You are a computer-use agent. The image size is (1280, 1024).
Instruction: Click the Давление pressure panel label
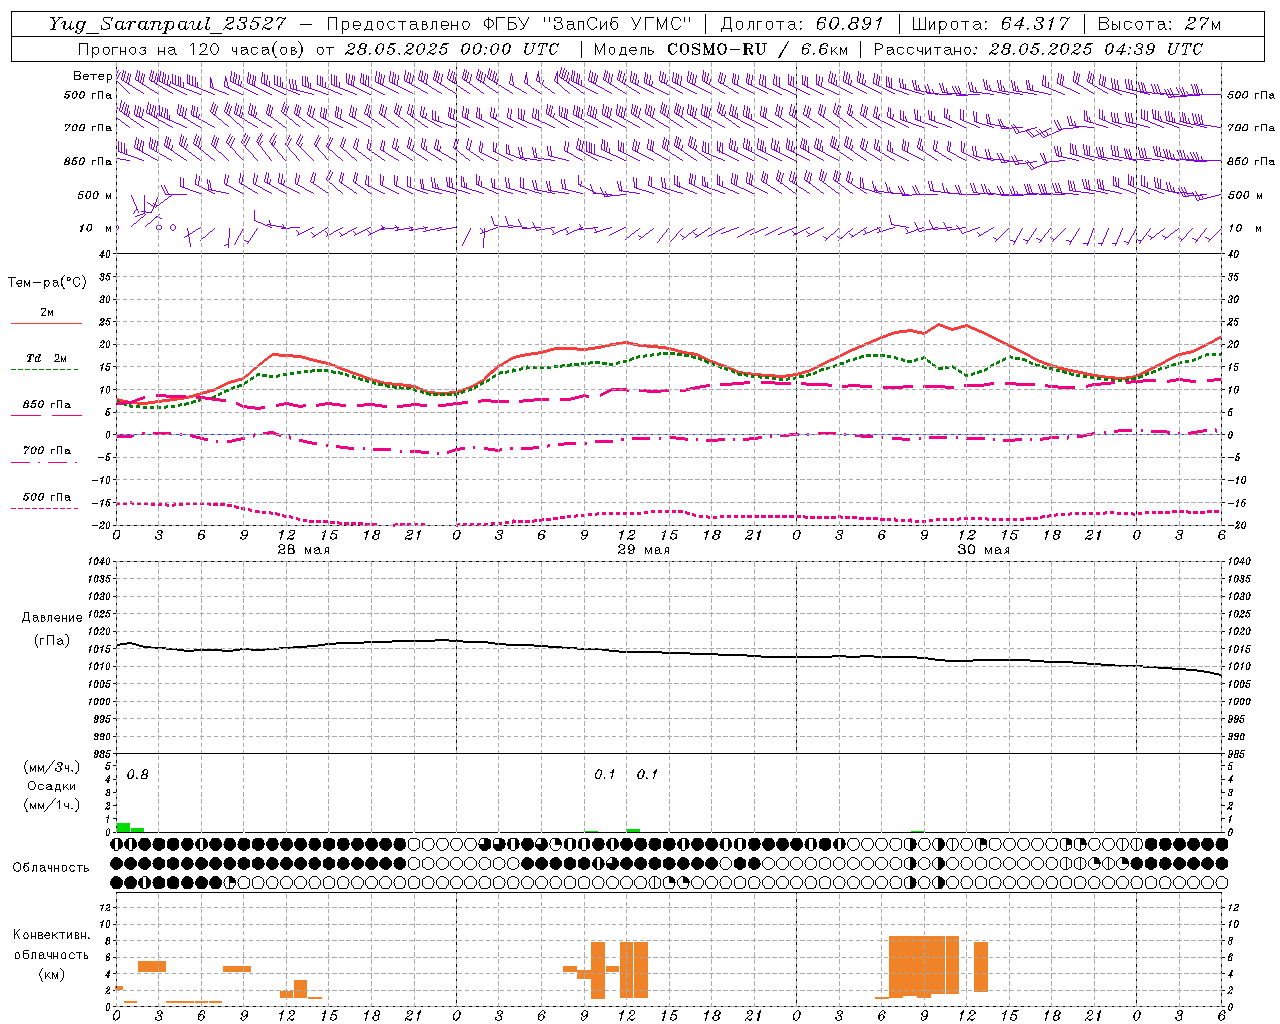(52, 618)
